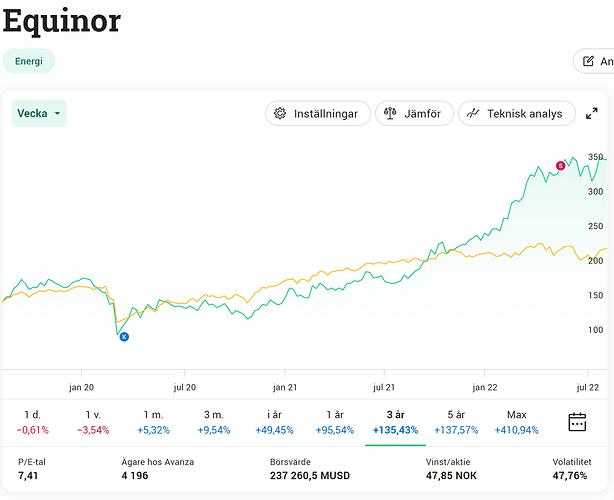Select the 3 år period tab
The width and height of the screenshot is (614, 500).
(x=395, y=422)
